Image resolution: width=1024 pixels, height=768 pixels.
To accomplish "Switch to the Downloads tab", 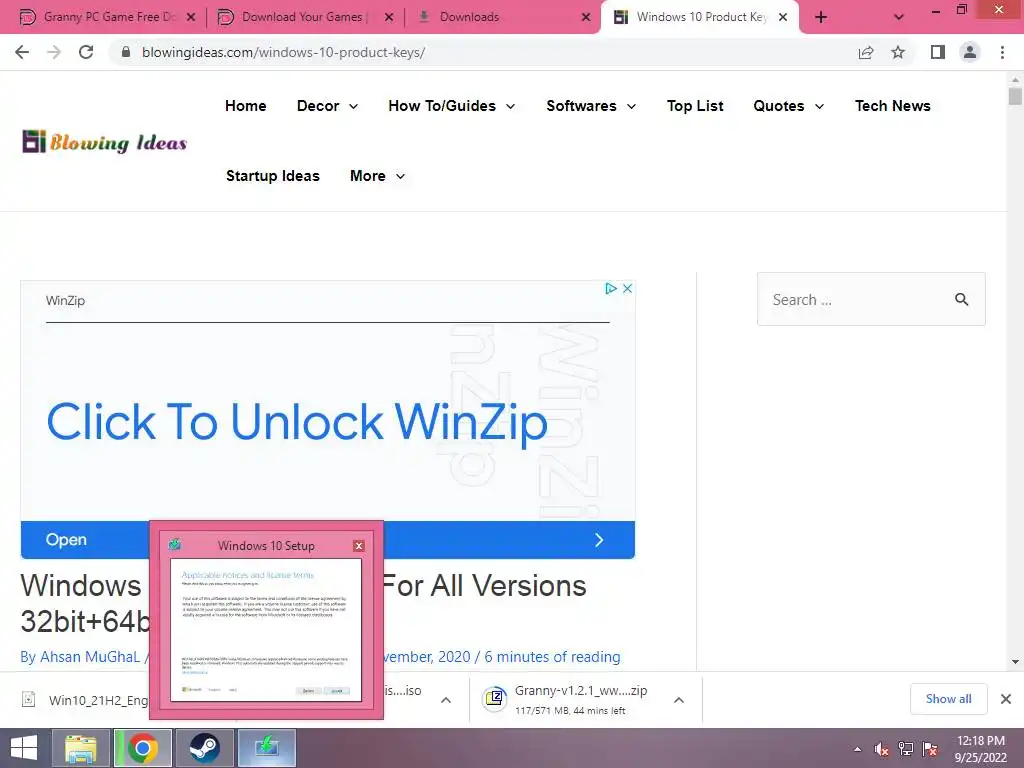I will pyautogui.click(x=494, y=17).
